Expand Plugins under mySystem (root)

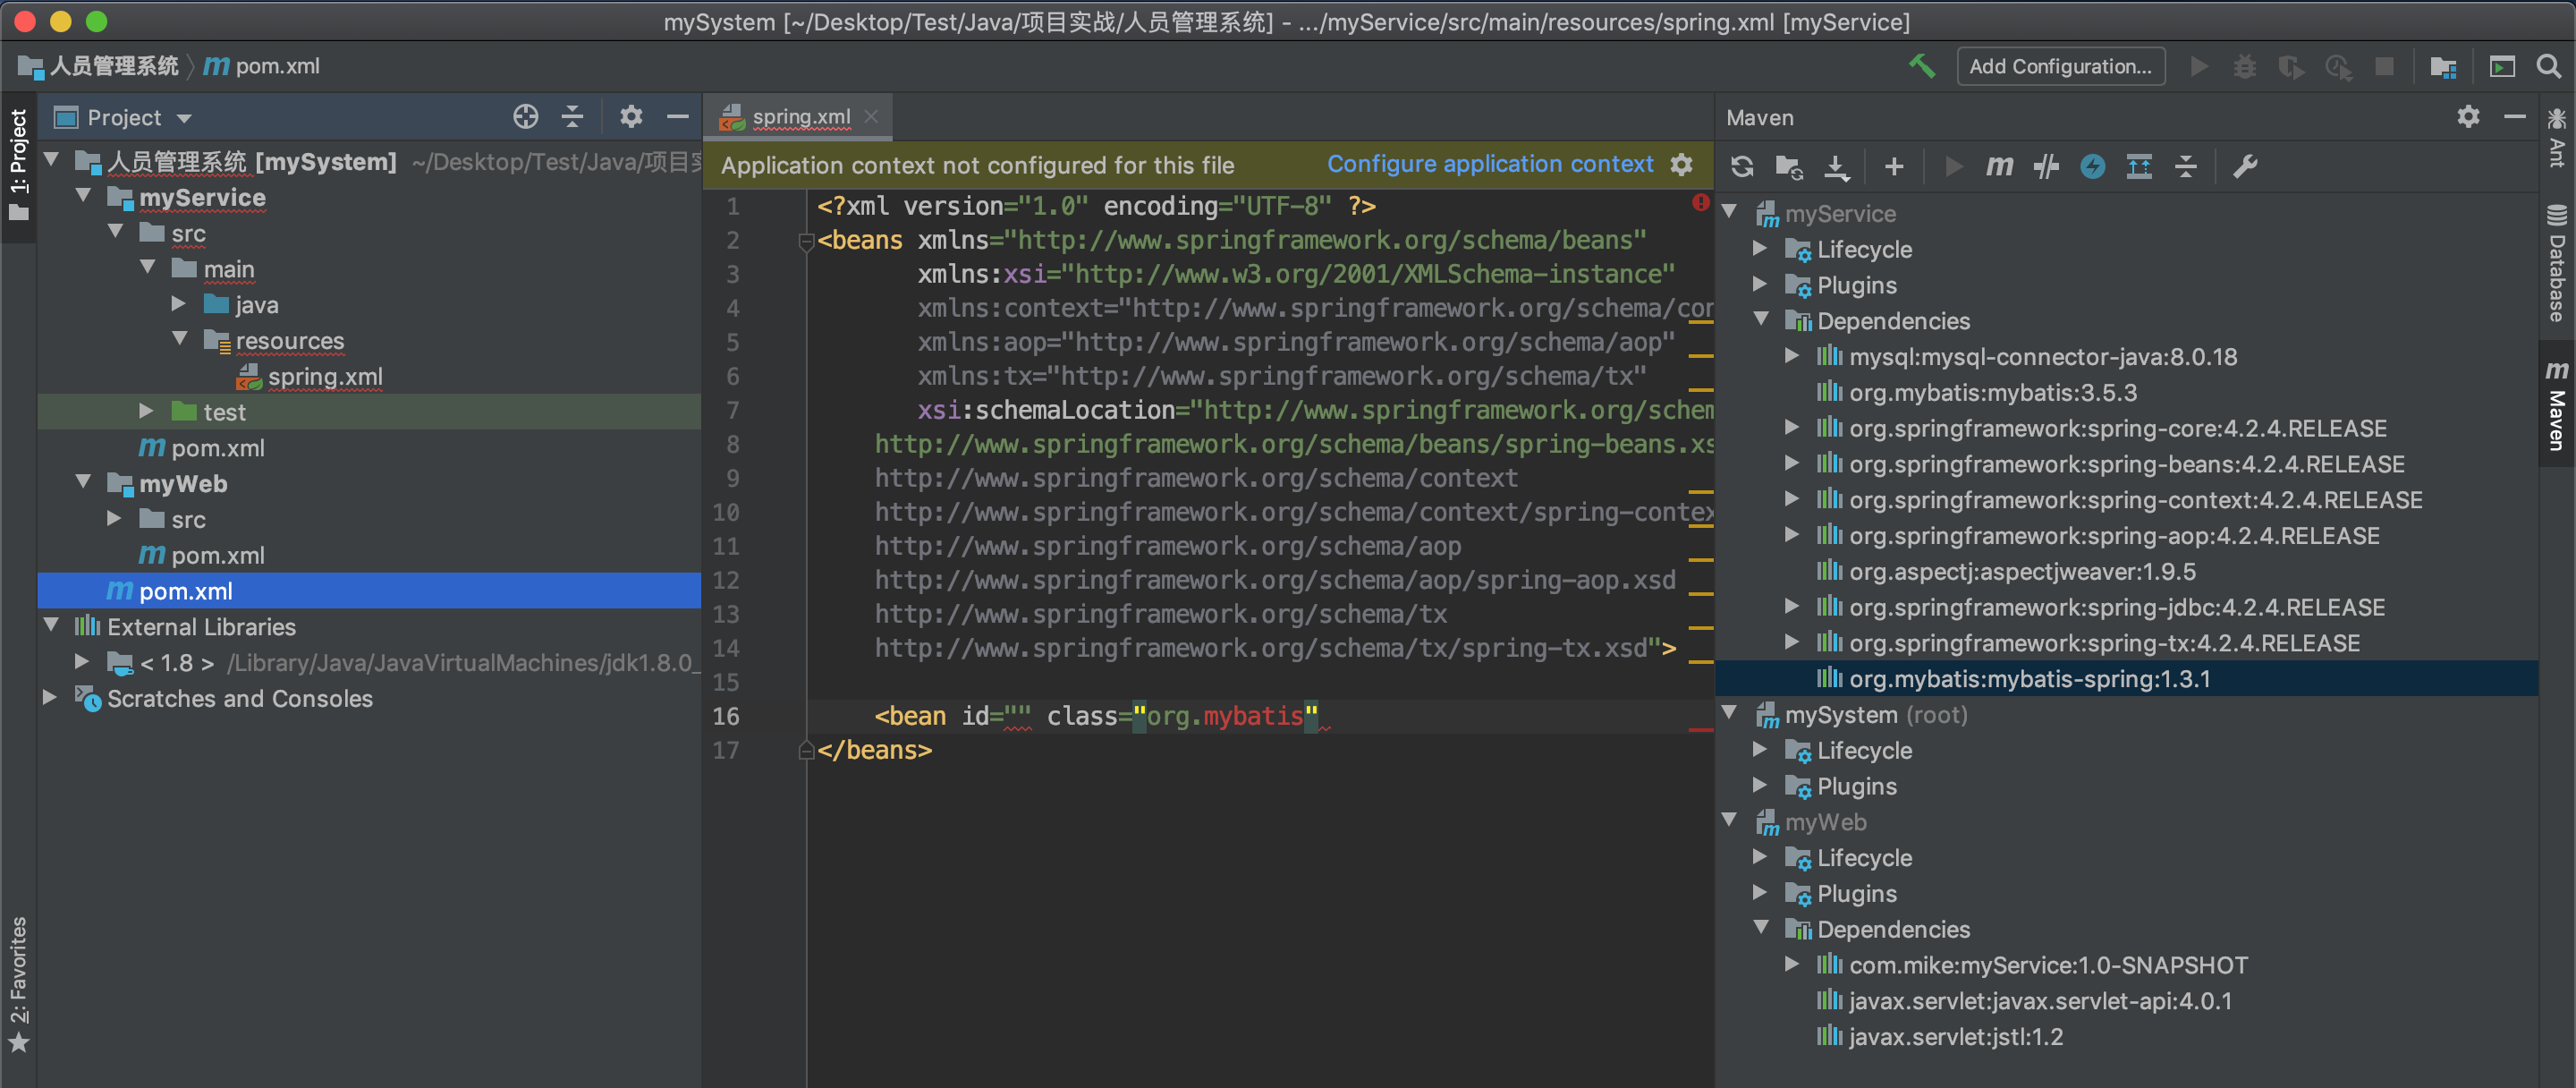(1761, 785)
